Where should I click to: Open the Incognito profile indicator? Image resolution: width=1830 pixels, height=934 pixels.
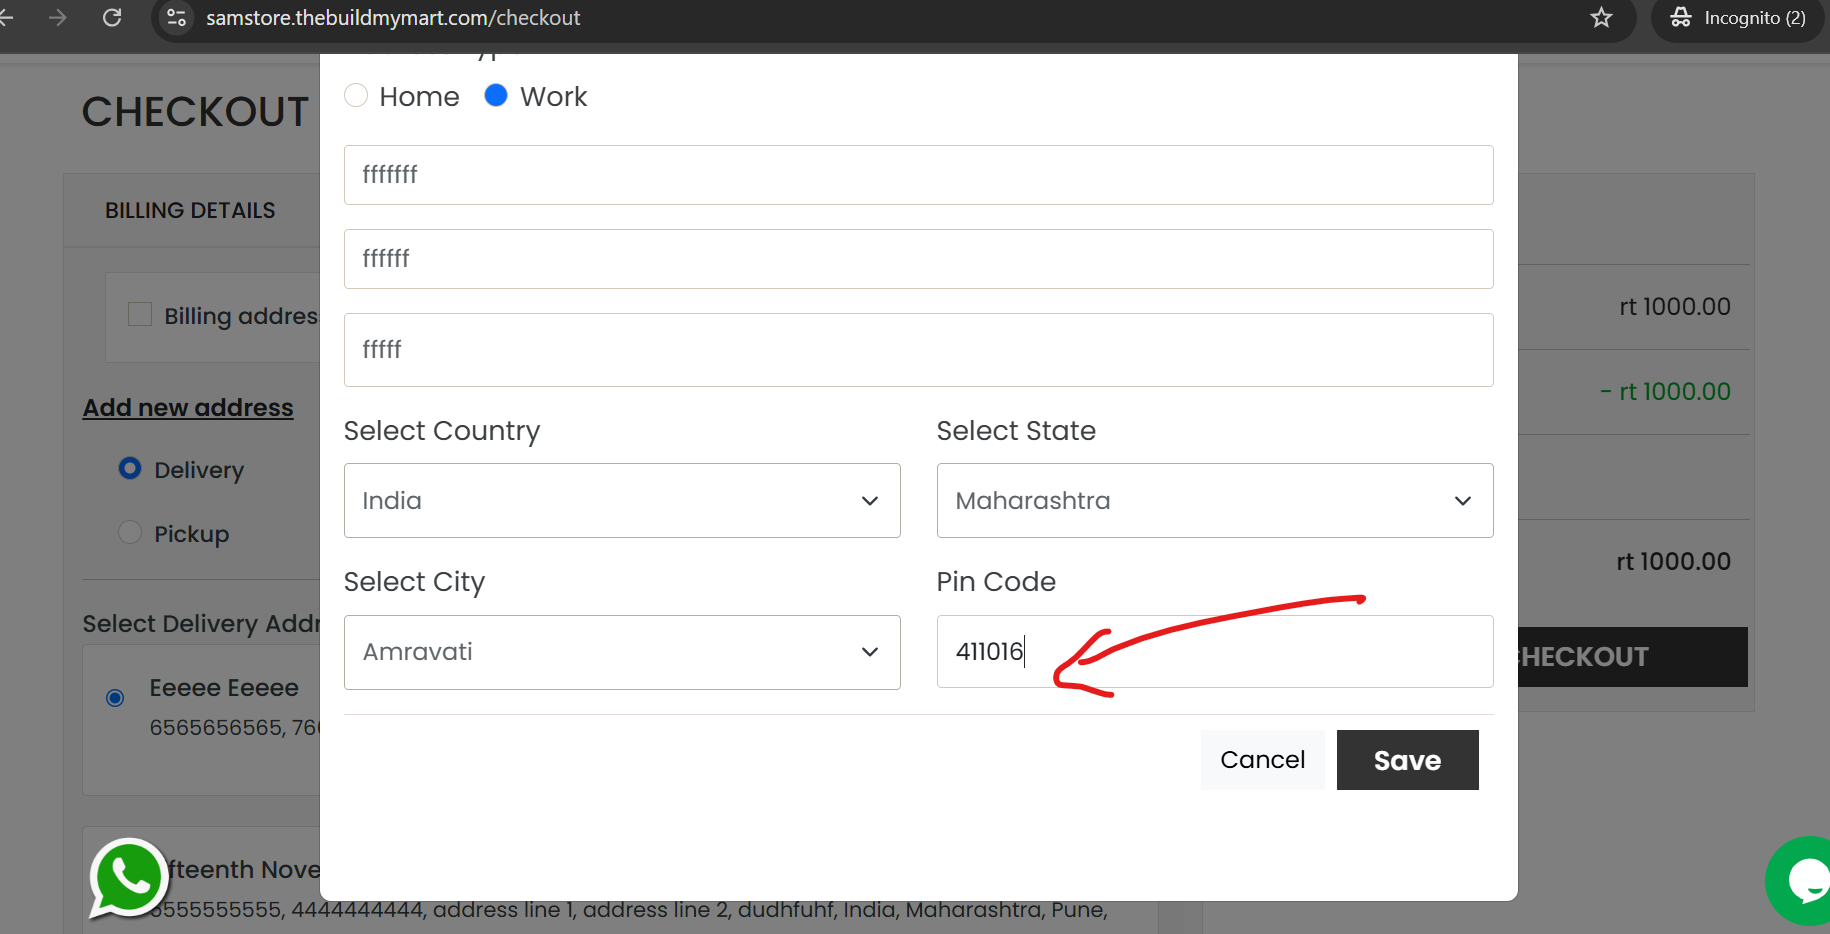click(x=1738, y=18)
